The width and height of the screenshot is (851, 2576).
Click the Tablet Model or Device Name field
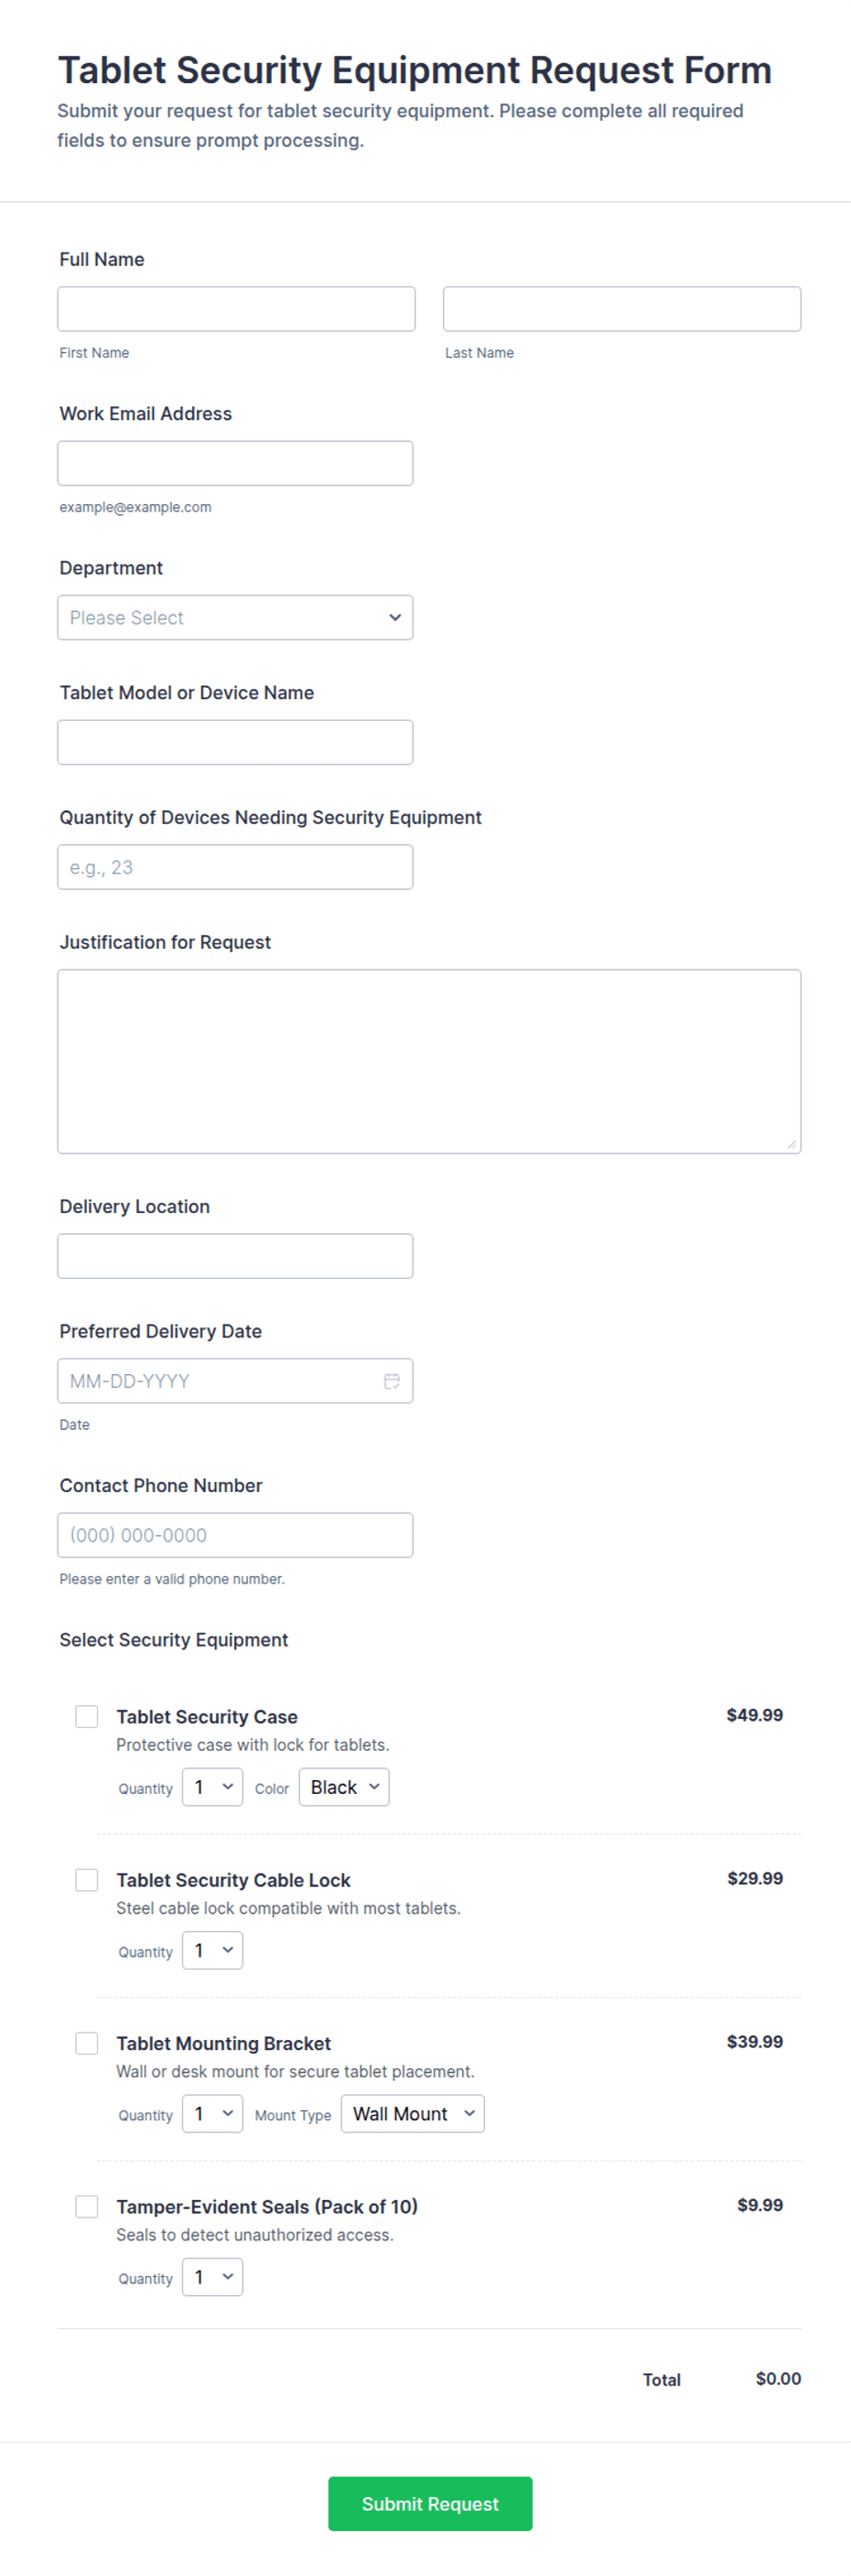(235, 742)
